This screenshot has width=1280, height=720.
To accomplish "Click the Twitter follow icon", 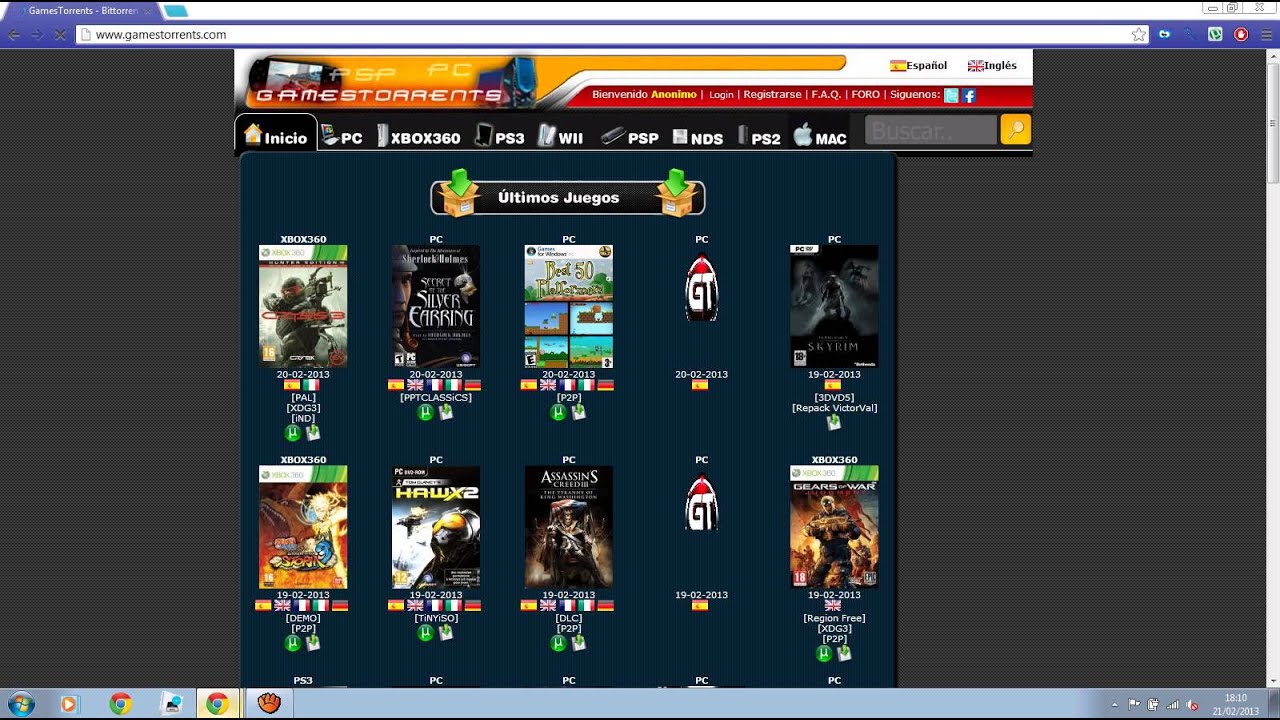I will pyautogui.click(x=951, y=96).
